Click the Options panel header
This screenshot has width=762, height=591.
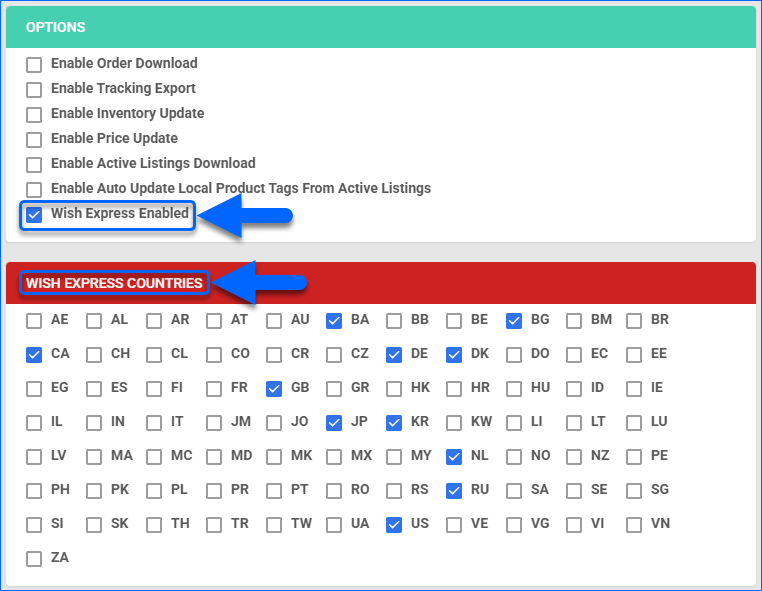click(x=56, y=27)
